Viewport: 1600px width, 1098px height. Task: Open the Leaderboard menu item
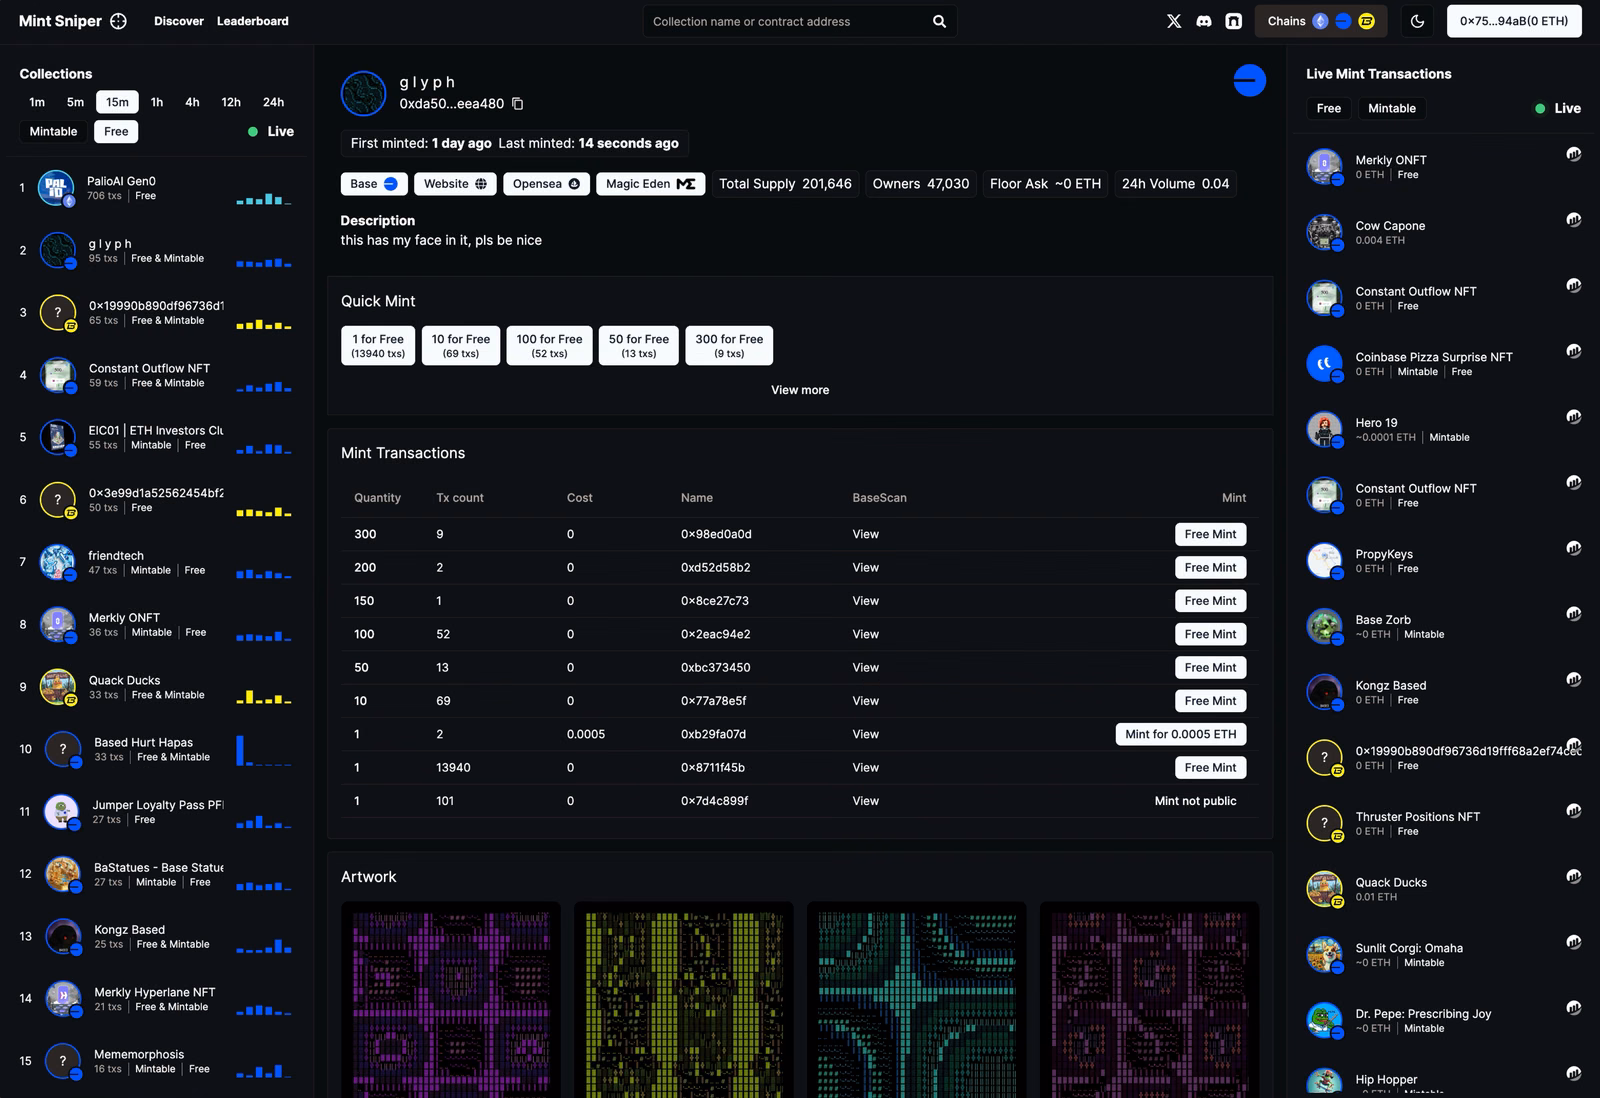click(253, 21)
